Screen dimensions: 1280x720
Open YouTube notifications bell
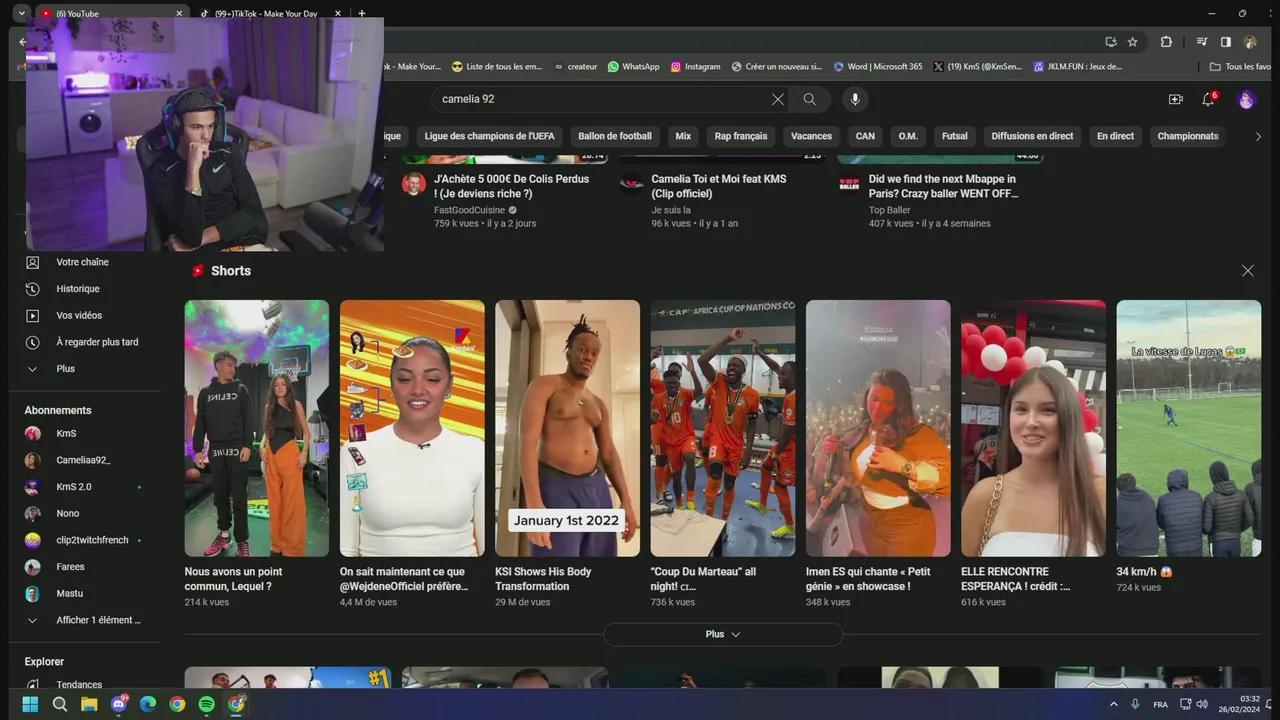point(1208,99)
